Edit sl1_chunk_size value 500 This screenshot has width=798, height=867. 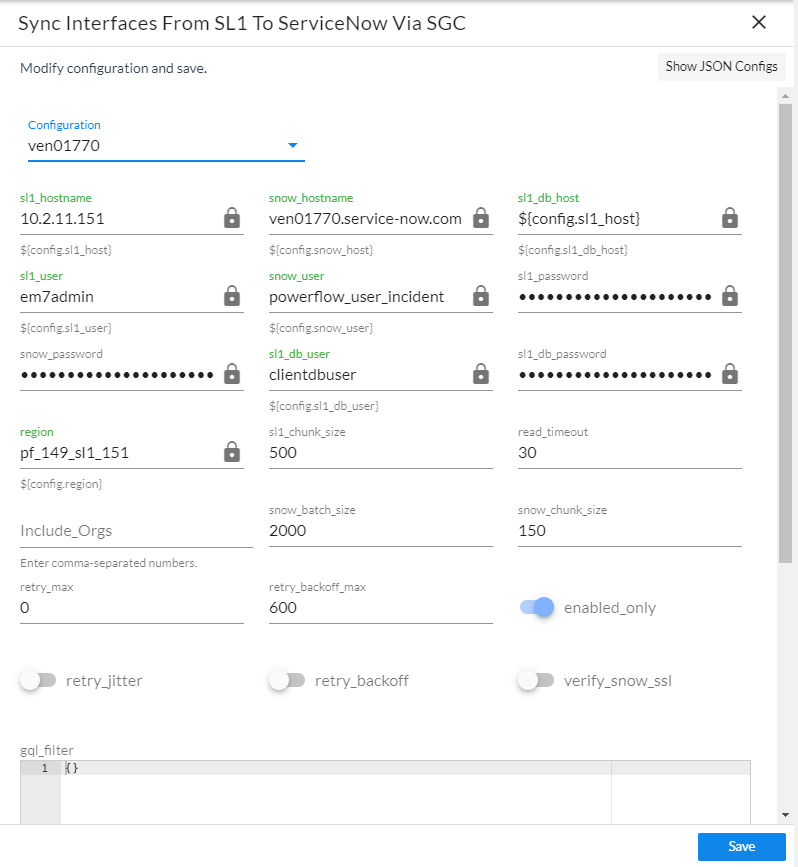pyautogui.click(x=380, y=453)
